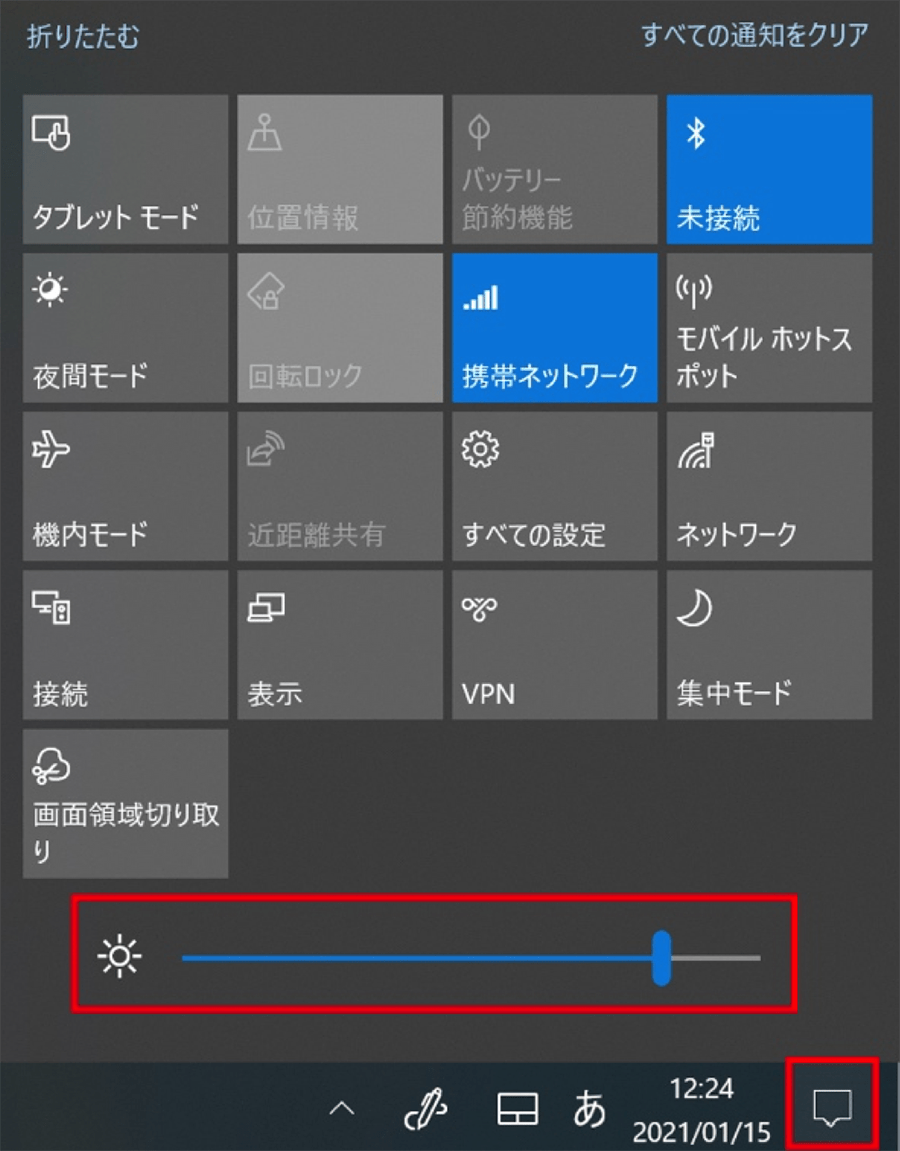This screenshot has width=900, height=1151.
Task: Turn on 夜間モード quick action
Action: coord(126,327)
